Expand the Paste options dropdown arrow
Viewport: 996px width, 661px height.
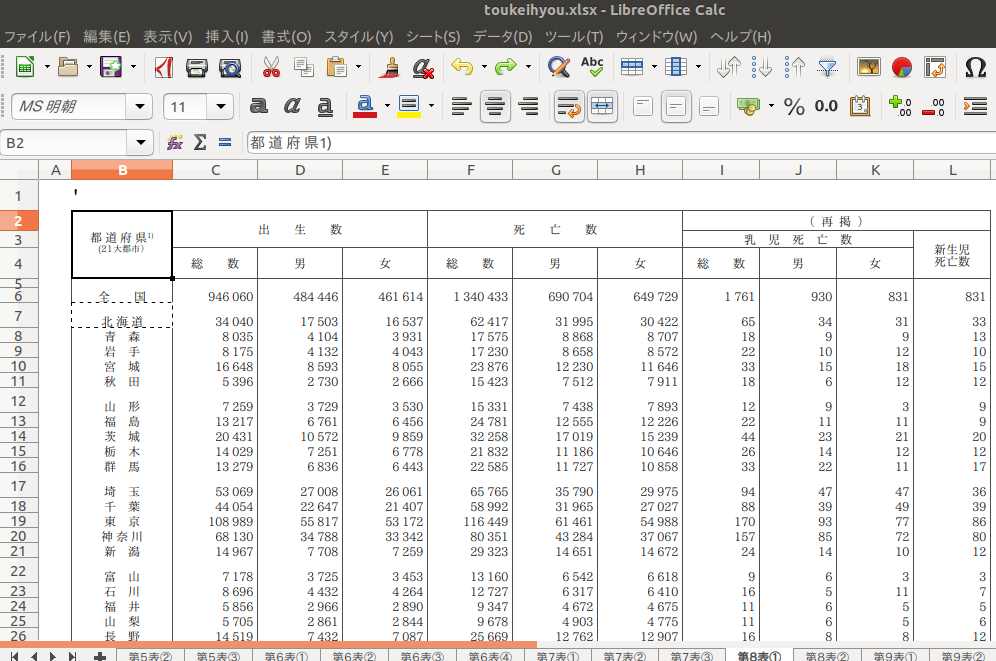point(358,67)
